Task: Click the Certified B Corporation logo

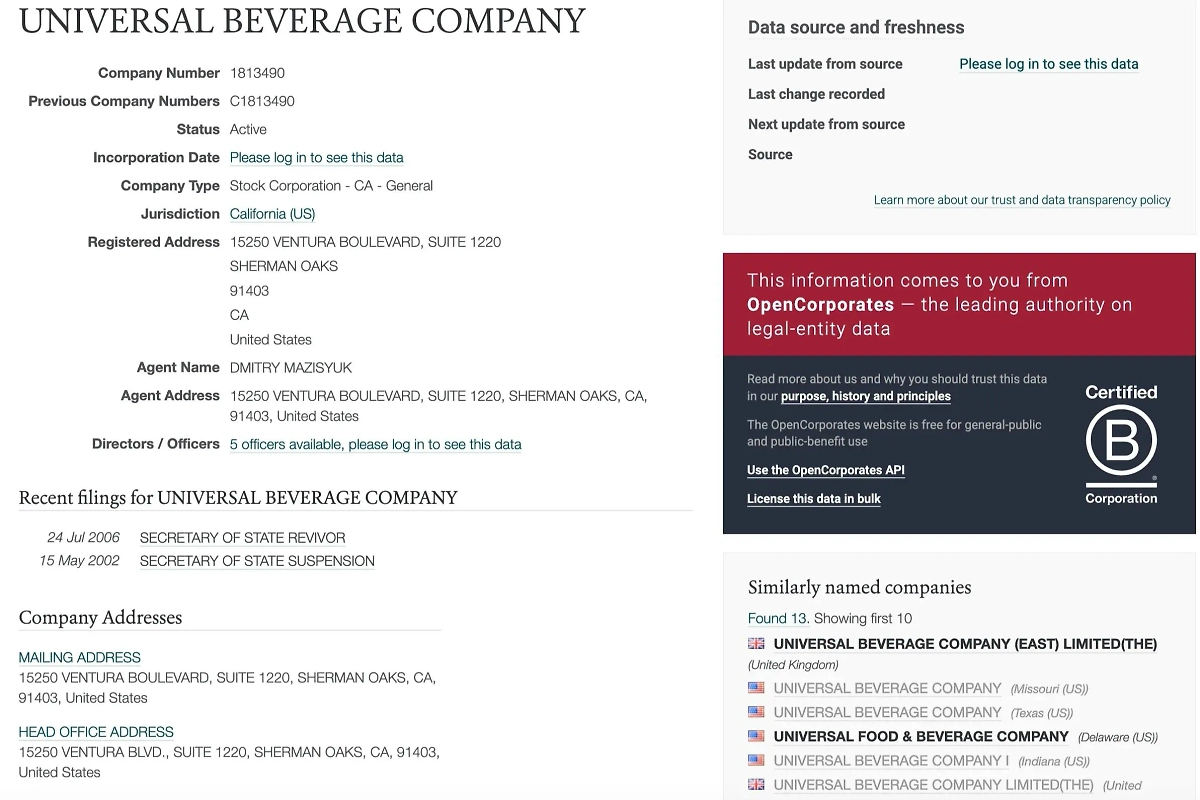Action: [x=1121, y=444]
